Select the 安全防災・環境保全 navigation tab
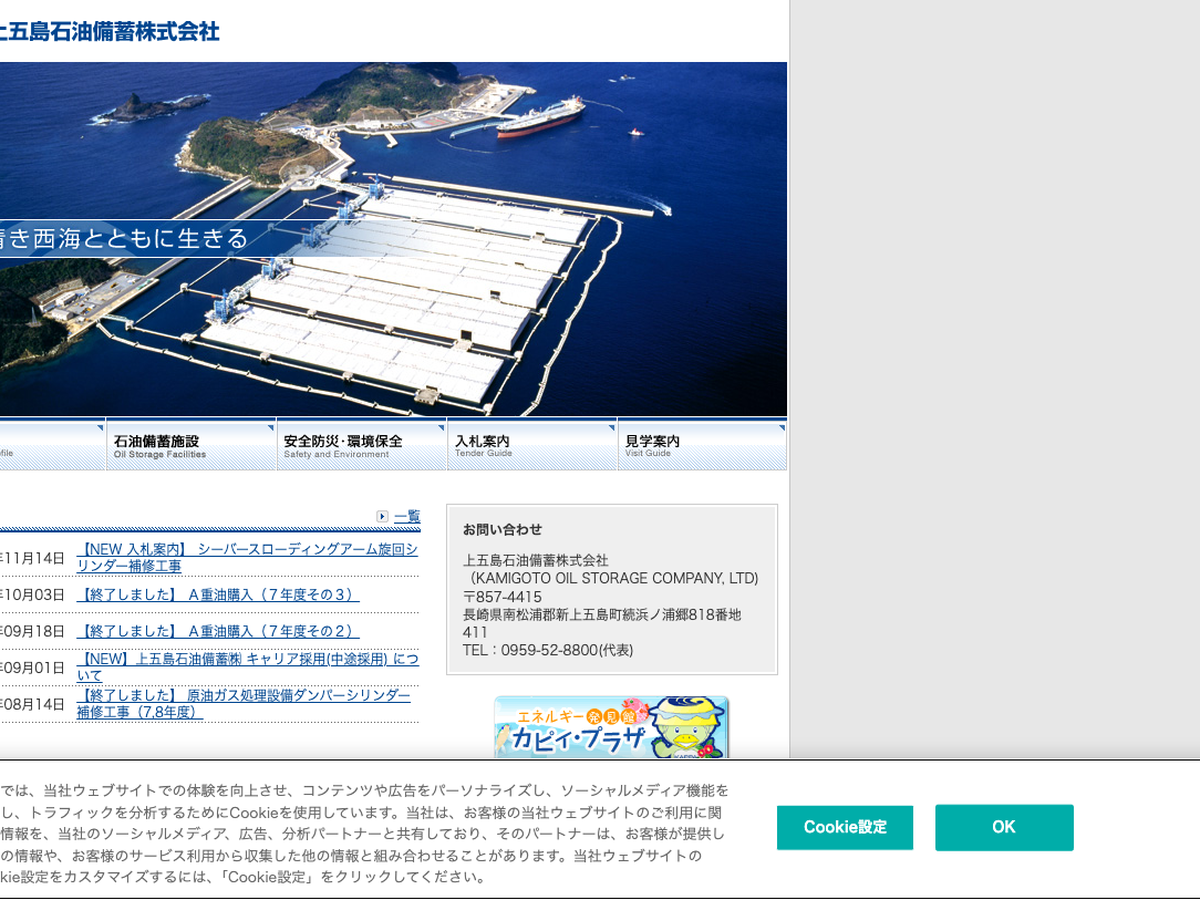The width and height of the screenshot is (1200, 900). (x=361, y=445)
